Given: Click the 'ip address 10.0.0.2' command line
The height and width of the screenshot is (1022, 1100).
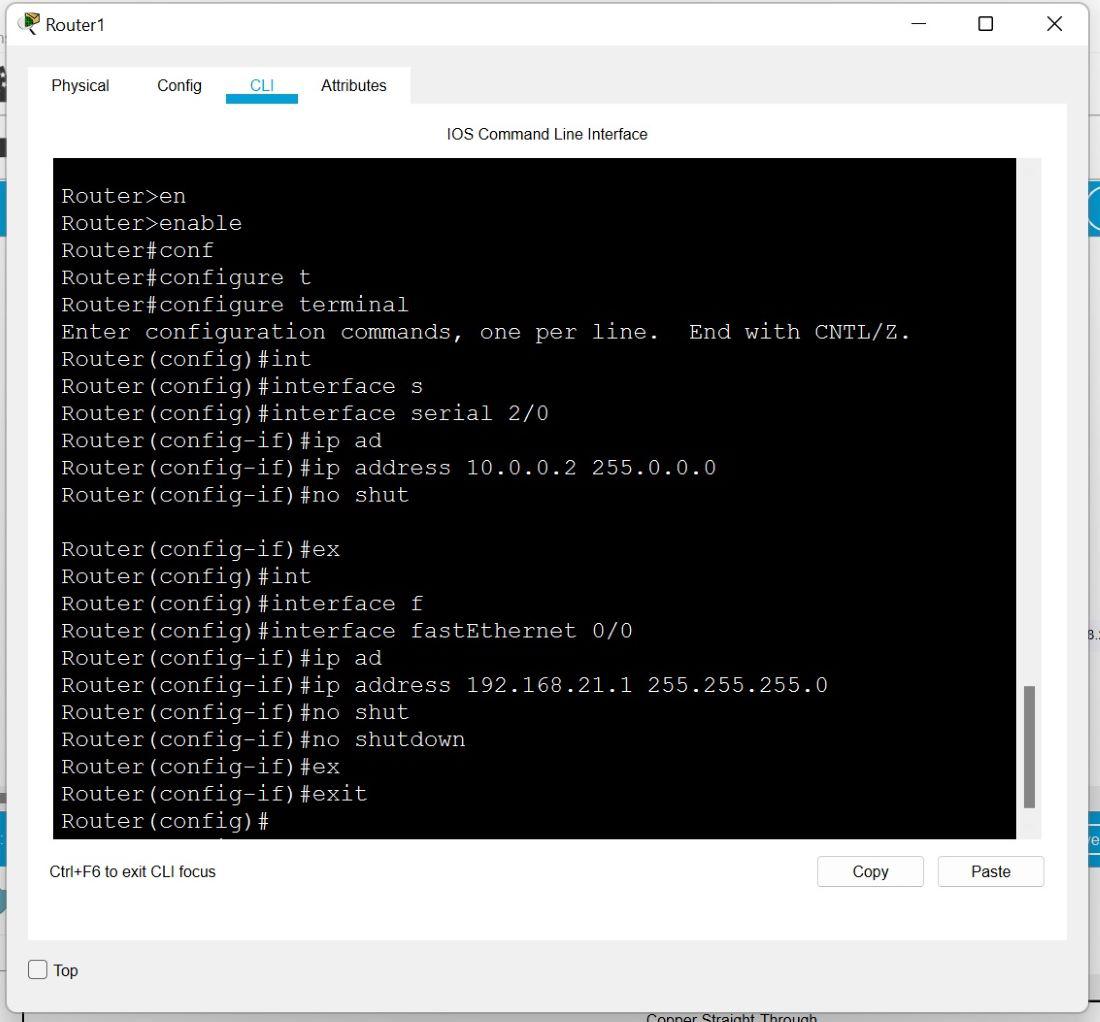Looking at the screenshot, I should point(388,468).
